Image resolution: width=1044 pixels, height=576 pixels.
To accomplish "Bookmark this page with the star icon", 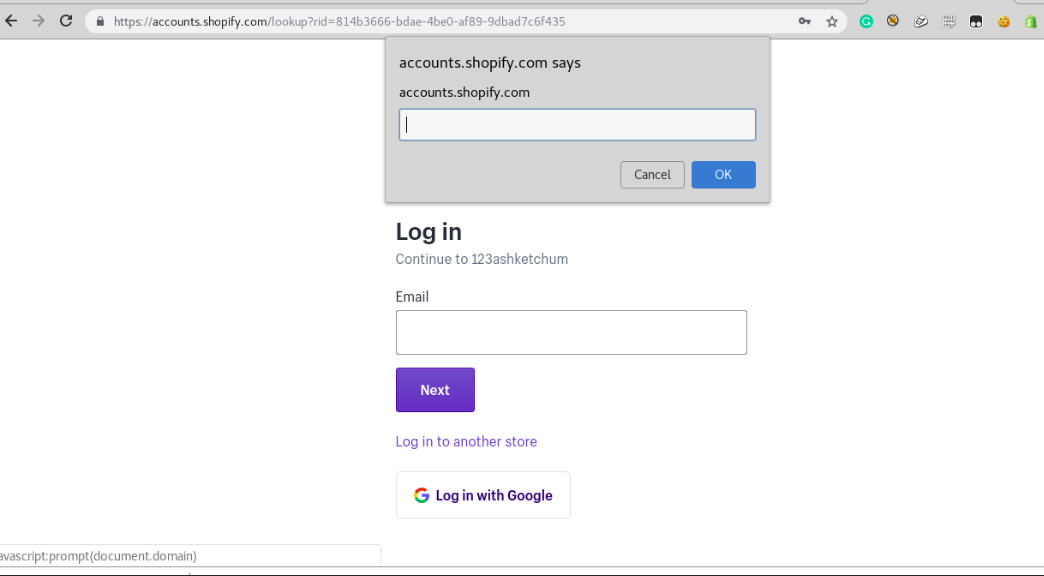I will point(832,21).
